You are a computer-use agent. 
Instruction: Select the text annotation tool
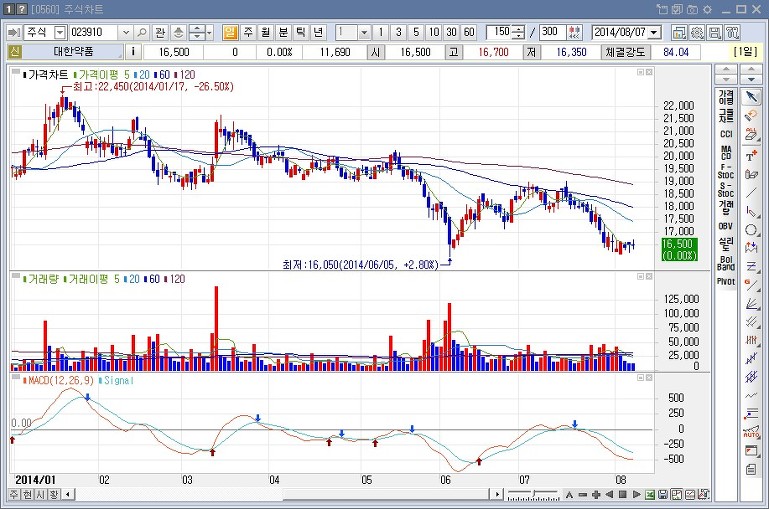(x=751, y=156)
